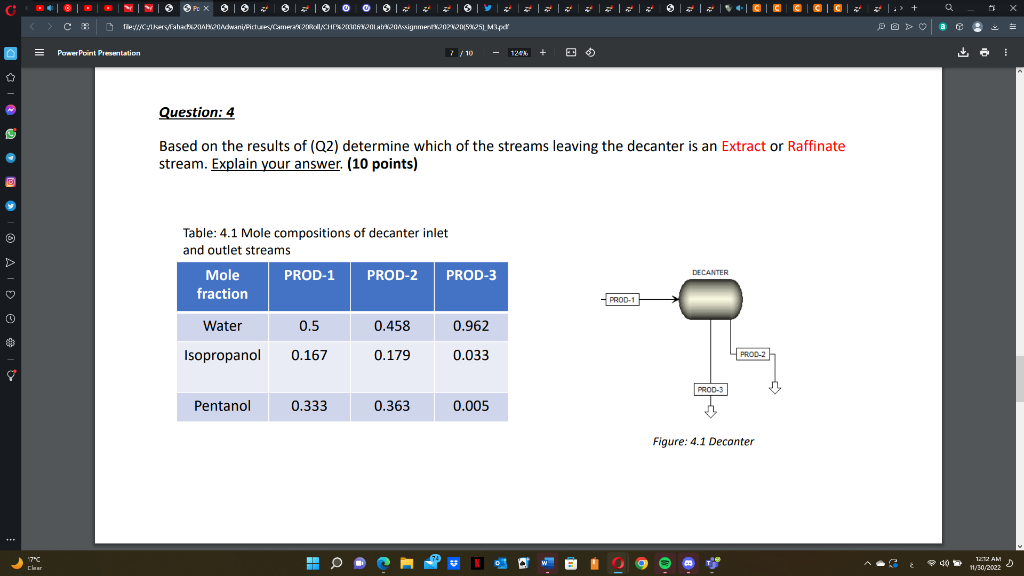Viewport: 1024px width, 576px height.
Task: Open Messenger in the sidebar
Action: point(9,109)
